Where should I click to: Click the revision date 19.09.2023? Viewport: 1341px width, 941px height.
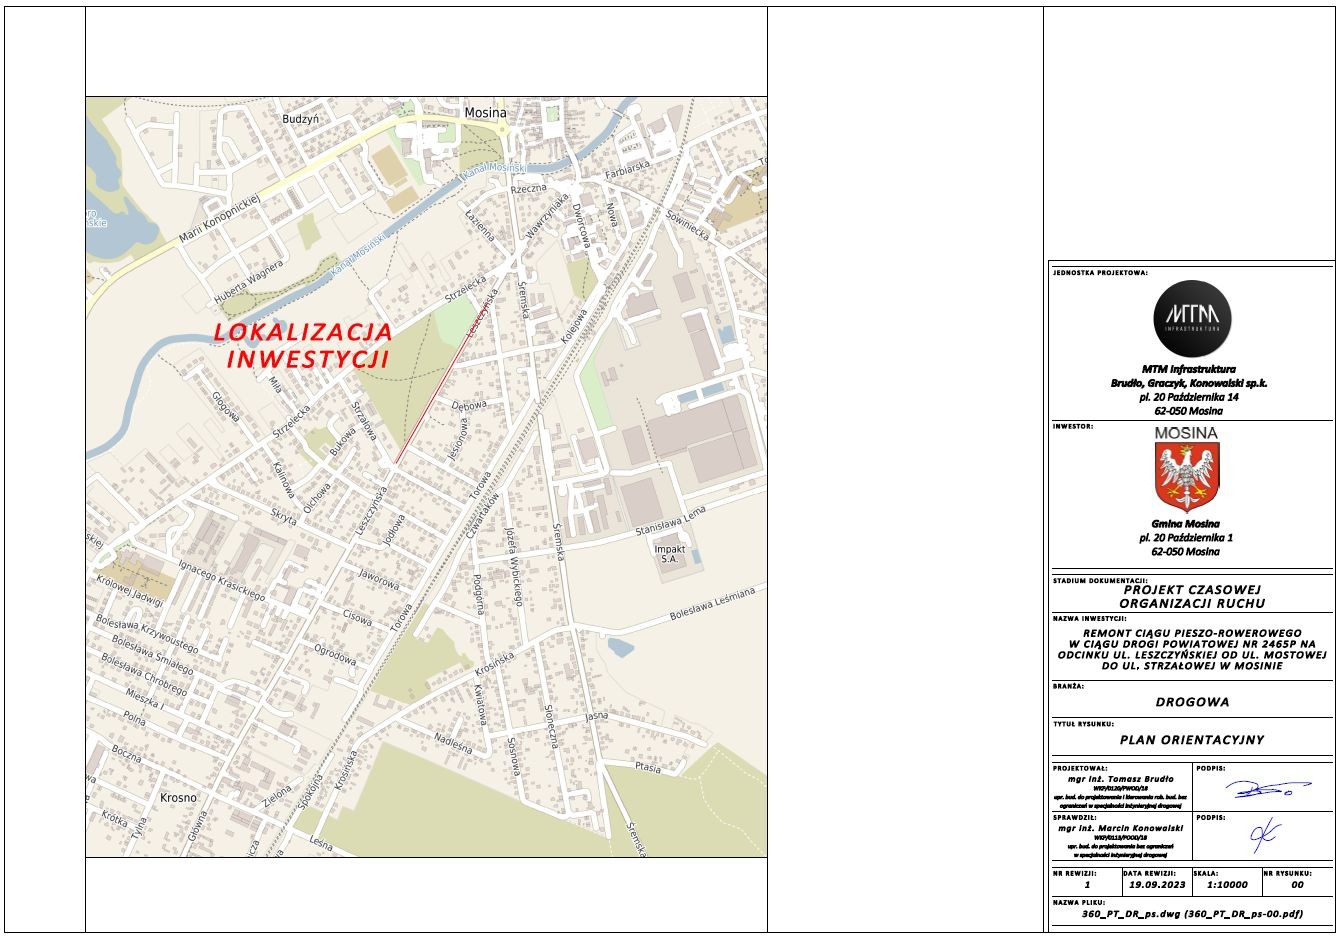coord(1157,885)
